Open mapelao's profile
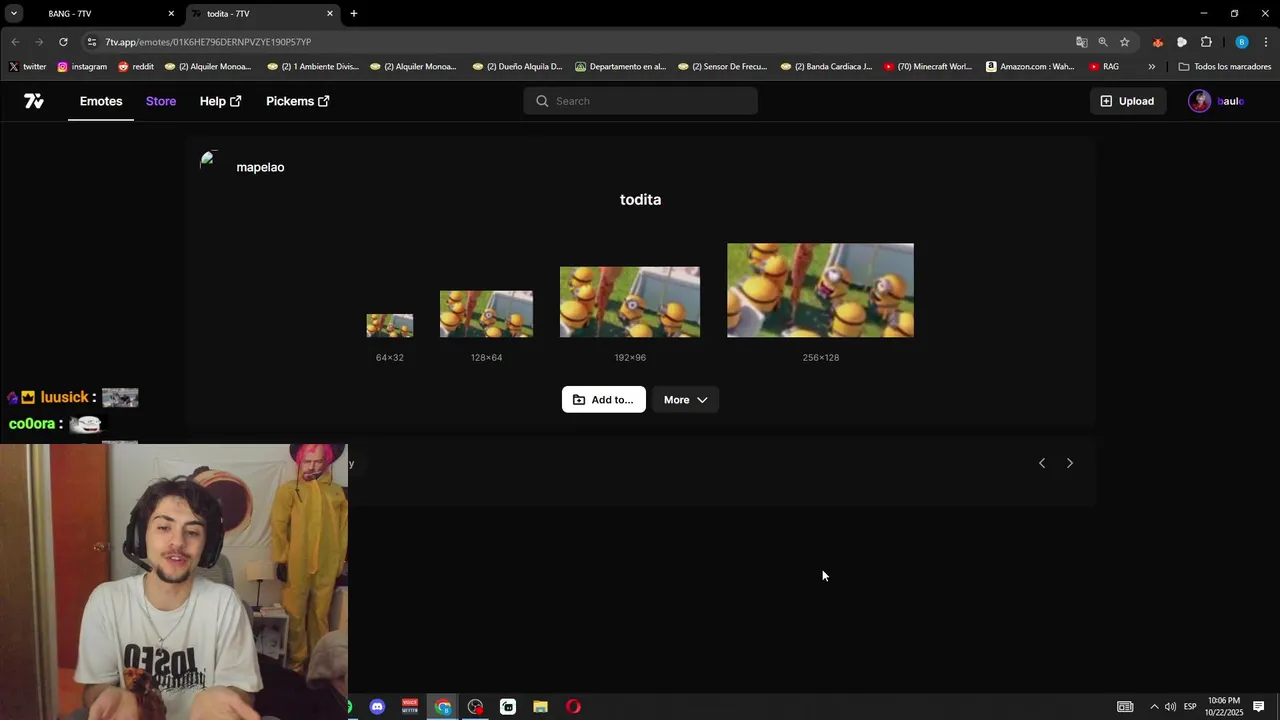Viewport: 1280px width, 720px height. tap(260, 167)
